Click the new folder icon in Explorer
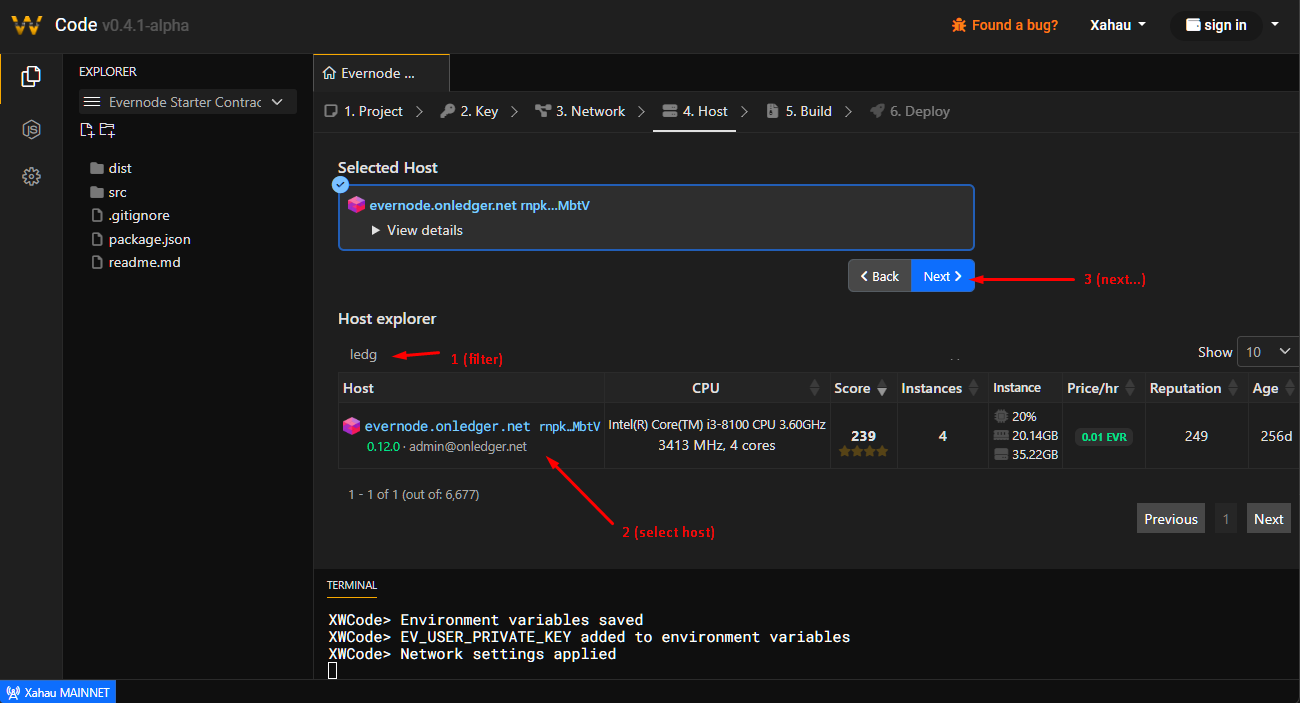1300x703 pixels. coord(107,130)
